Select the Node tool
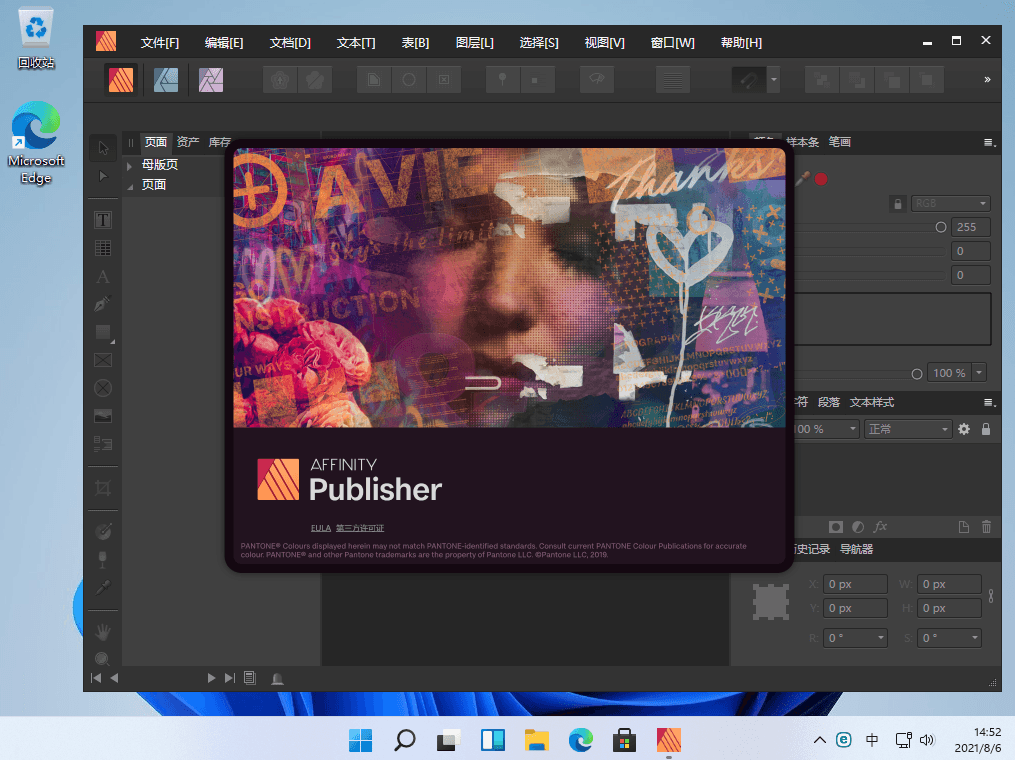 pos(103,176)
